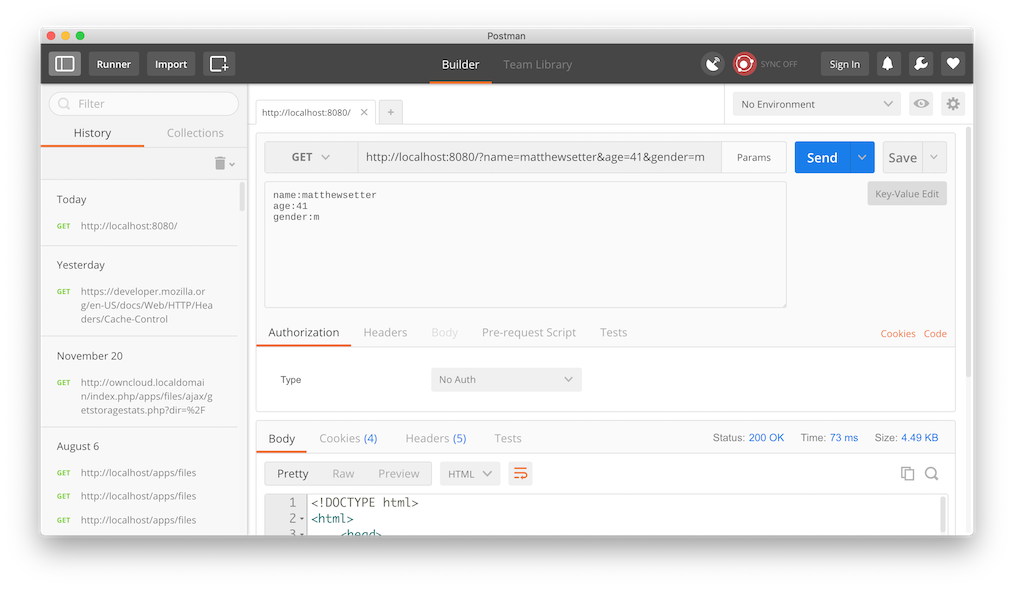
Task: Click the Params button
Action: tap(754, 157)
